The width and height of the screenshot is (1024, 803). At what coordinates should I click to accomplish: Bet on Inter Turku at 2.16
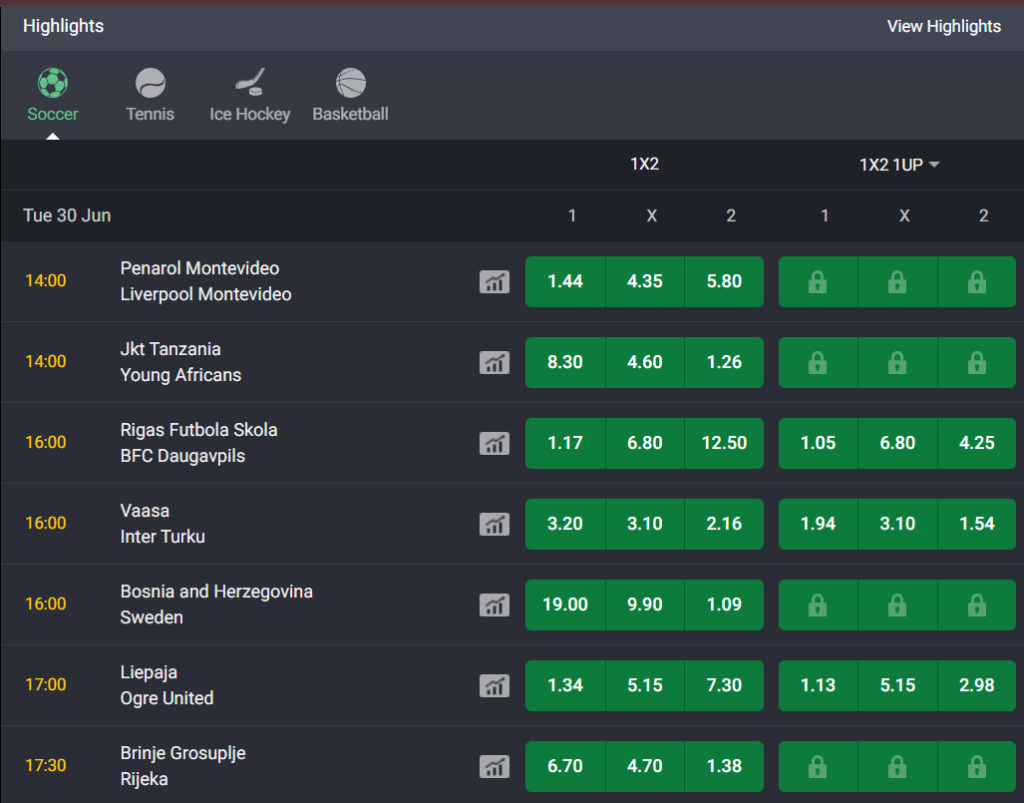(x=724, y=524)
